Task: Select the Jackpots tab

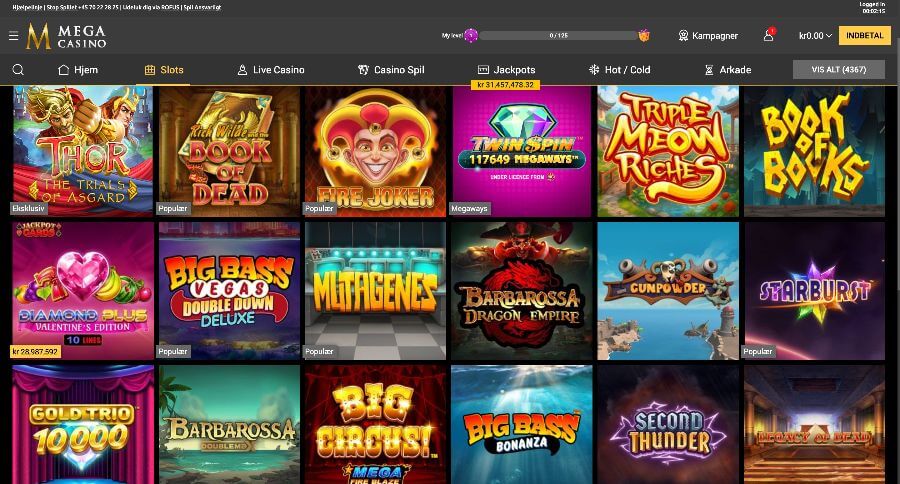Action: click(506, 70)
